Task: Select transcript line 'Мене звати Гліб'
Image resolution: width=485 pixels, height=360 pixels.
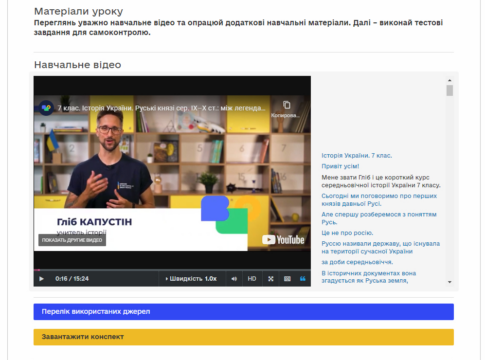Action: pos(381,181)
